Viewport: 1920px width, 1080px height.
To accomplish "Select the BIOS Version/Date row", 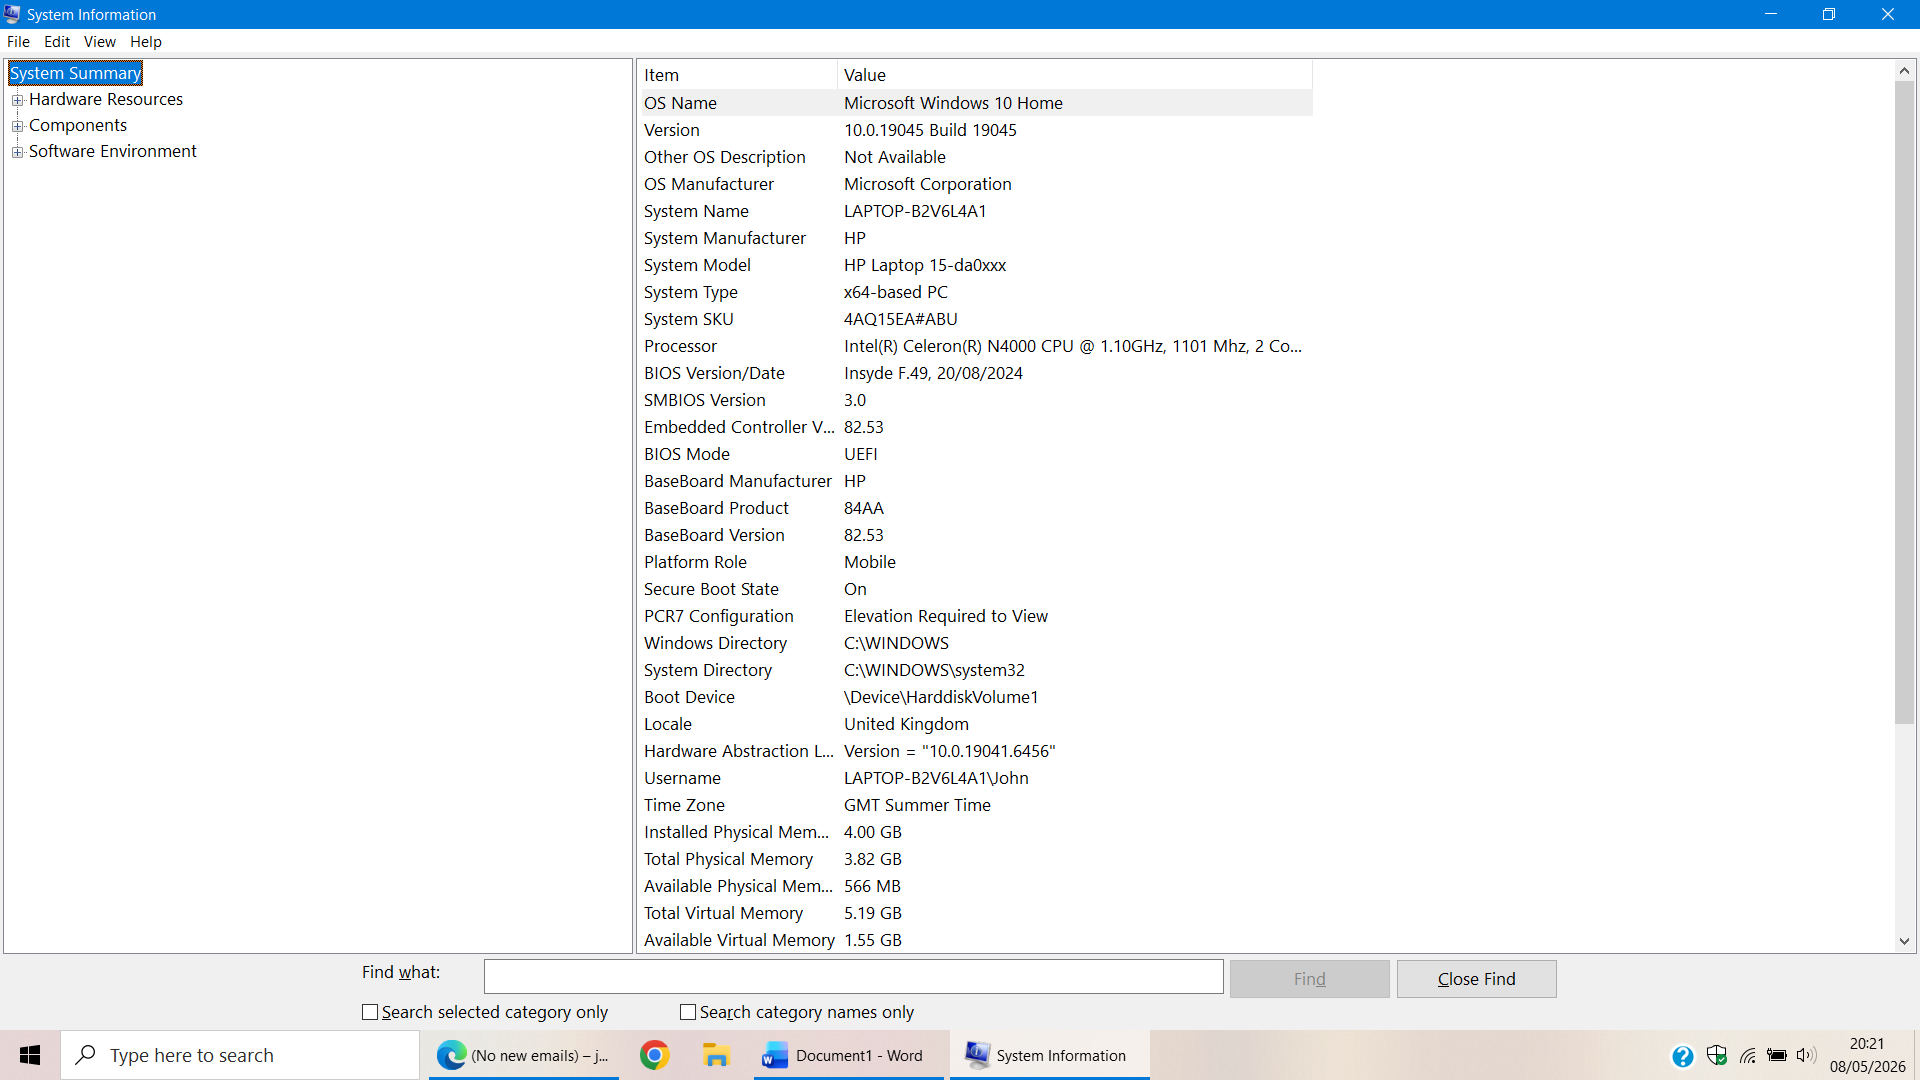I will 976,373.
